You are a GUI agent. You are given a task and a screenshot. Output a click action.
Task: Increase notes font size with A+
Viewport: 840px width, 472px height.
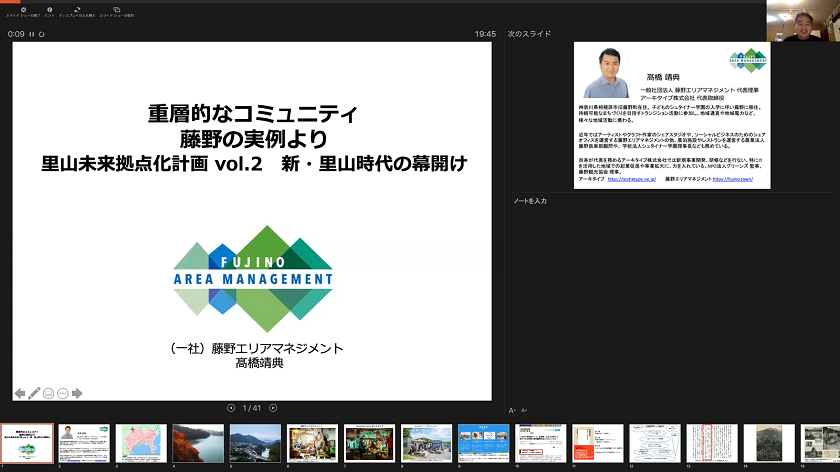click(512, 410)
